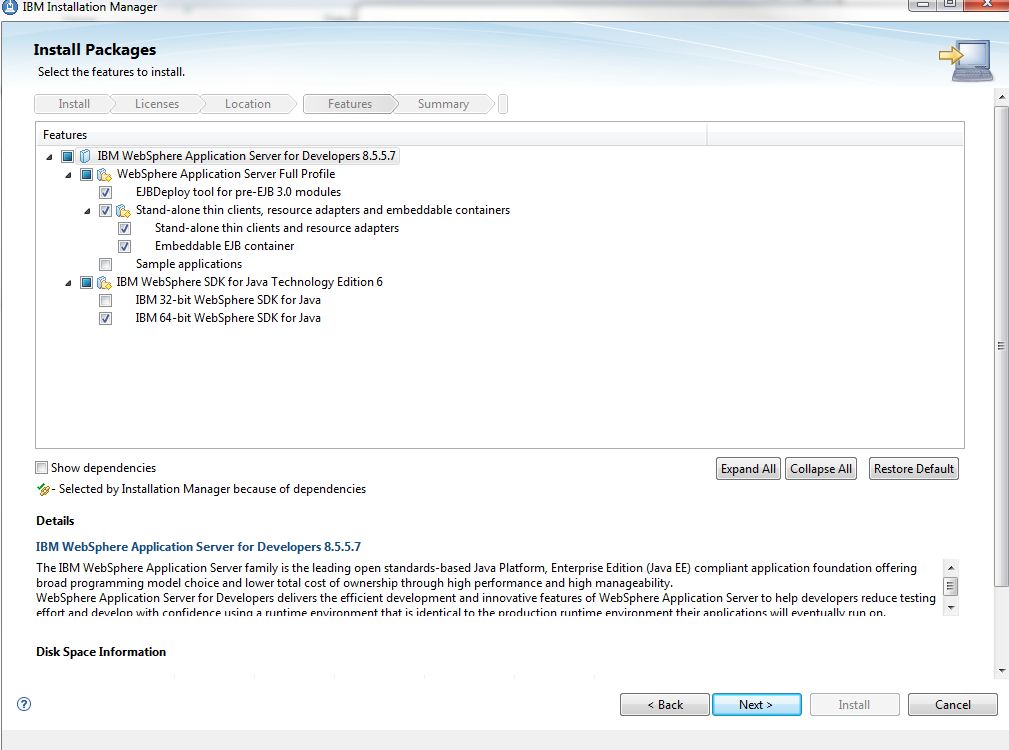The height and width of the screenshot is (750, 1009).
Task: Go back with the < Back button
Action: (x=665, y=704)
